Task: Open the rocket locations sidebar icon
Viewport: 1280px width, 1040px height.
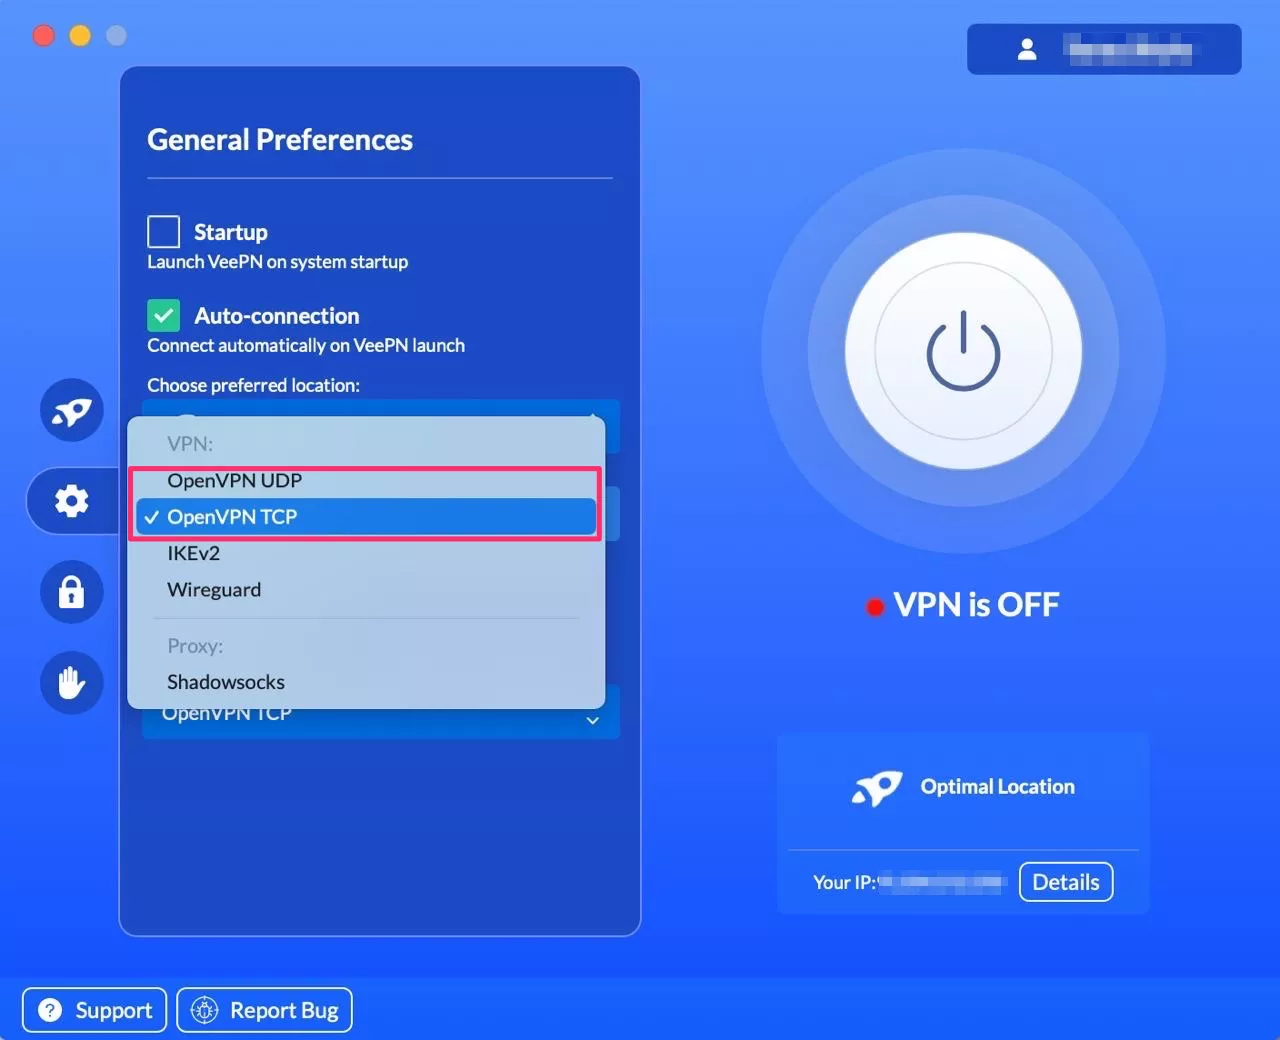Action: [72, 410]
